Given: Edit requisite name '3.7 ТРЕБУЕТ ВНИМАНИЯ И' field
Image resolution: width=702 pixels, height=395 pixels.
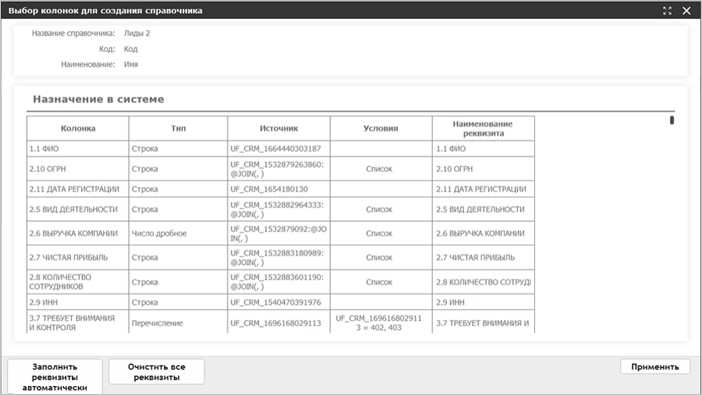Looking at the screenshot, I should click(483, 323).
